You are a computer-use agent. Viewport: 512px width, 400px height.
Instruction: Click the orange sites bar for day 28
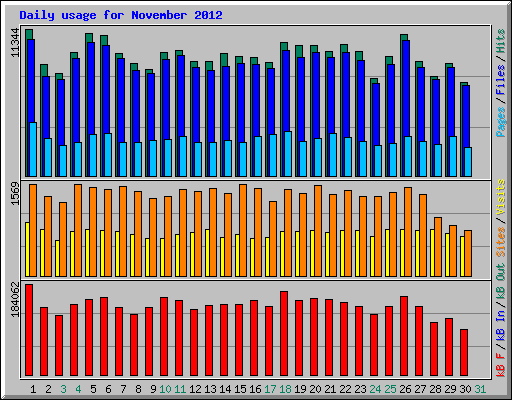click(x=438, y=247)
